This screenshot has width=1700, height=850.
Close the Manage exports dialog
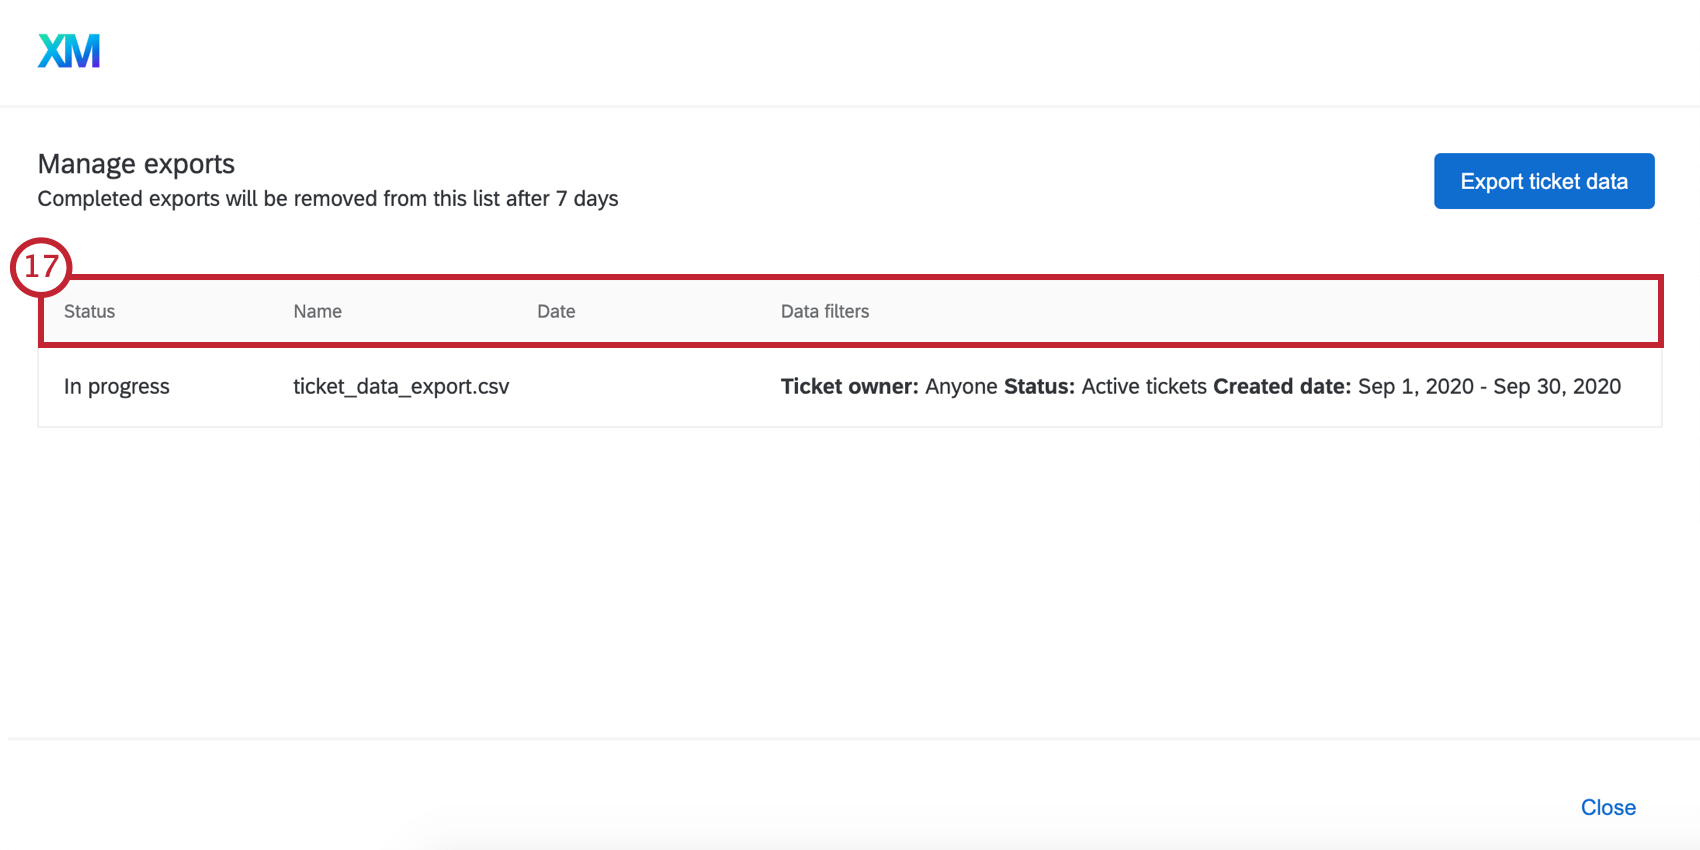coord(1607,807)
